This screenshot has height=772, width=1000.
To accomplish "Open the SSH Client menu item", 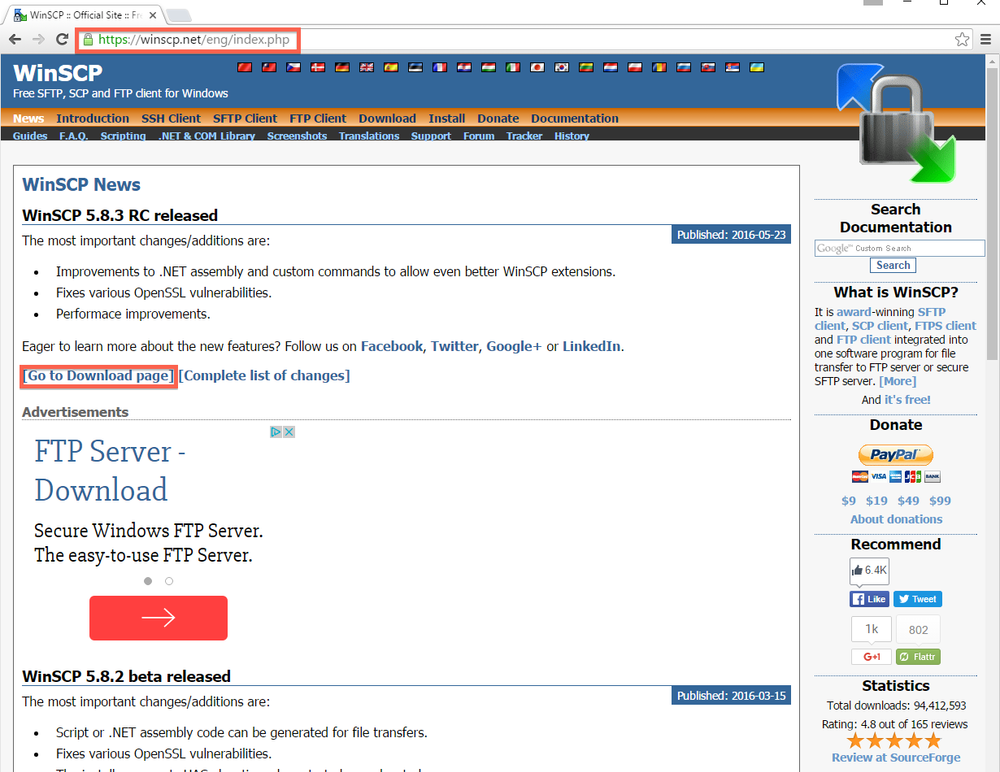I will [x=171, y=119].
